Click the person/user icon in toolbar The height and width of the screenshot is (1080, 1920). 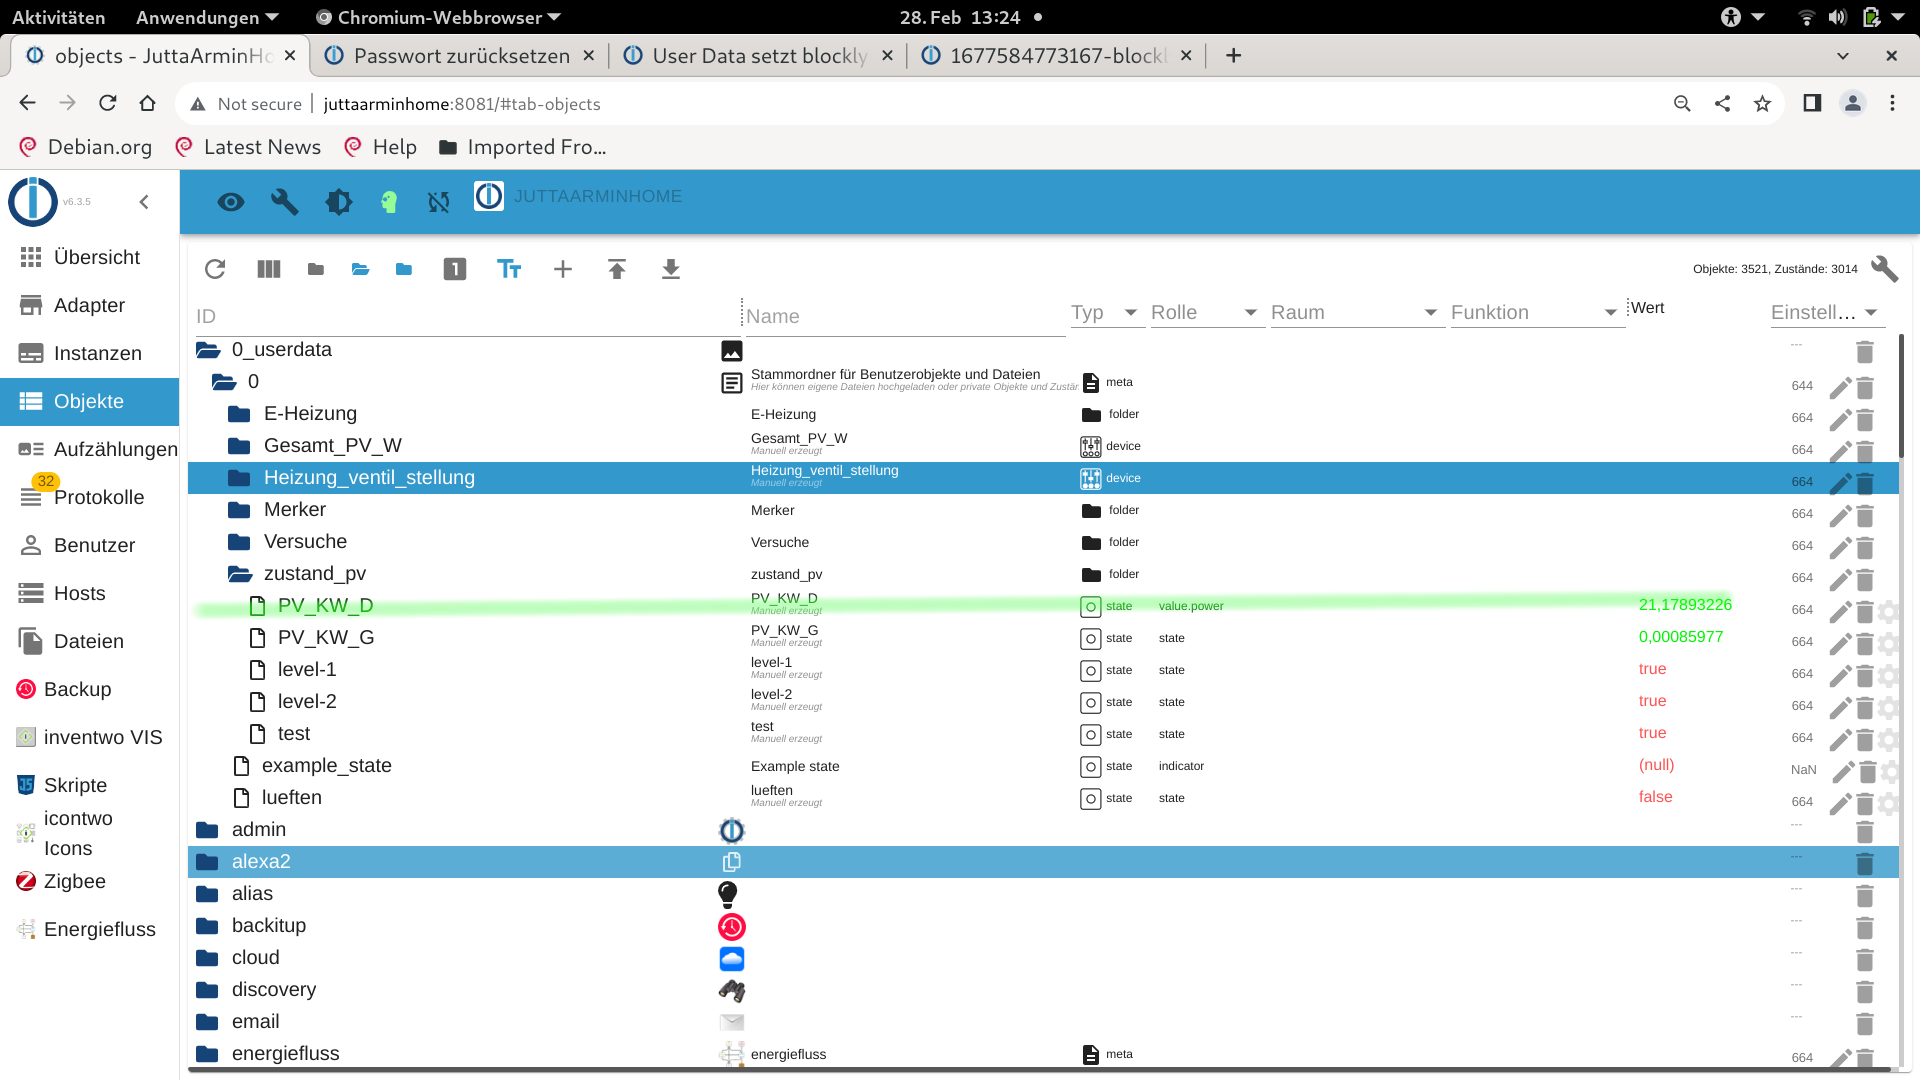click(1853, 103)
